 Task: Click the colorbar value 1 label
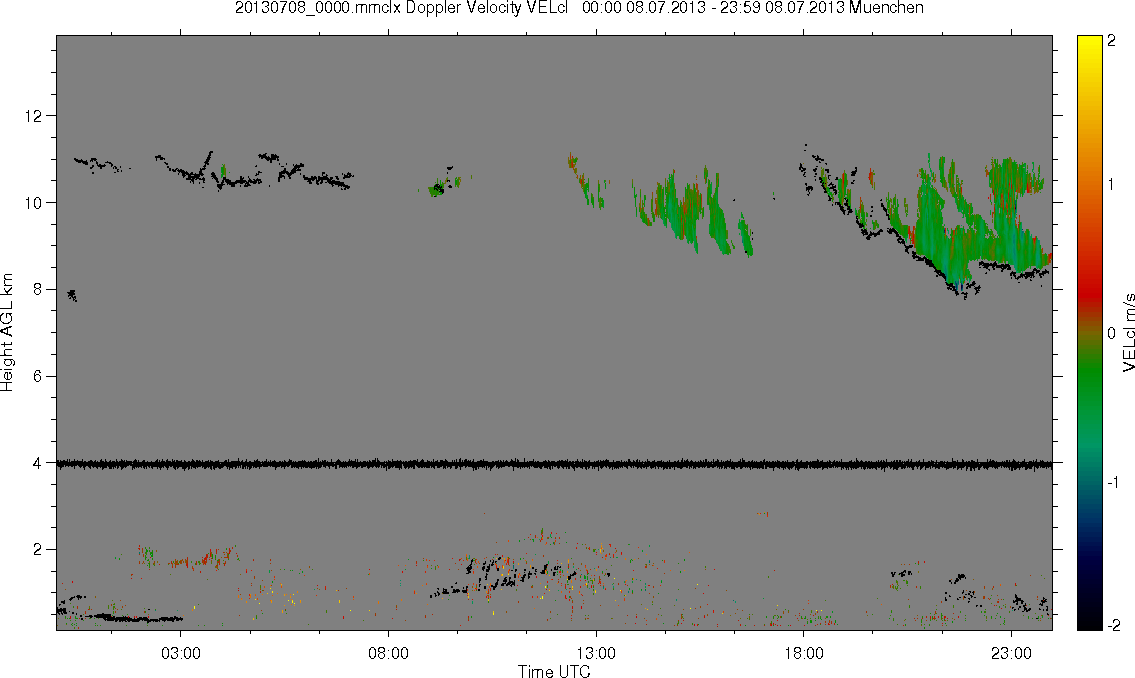click(1111, 185)
